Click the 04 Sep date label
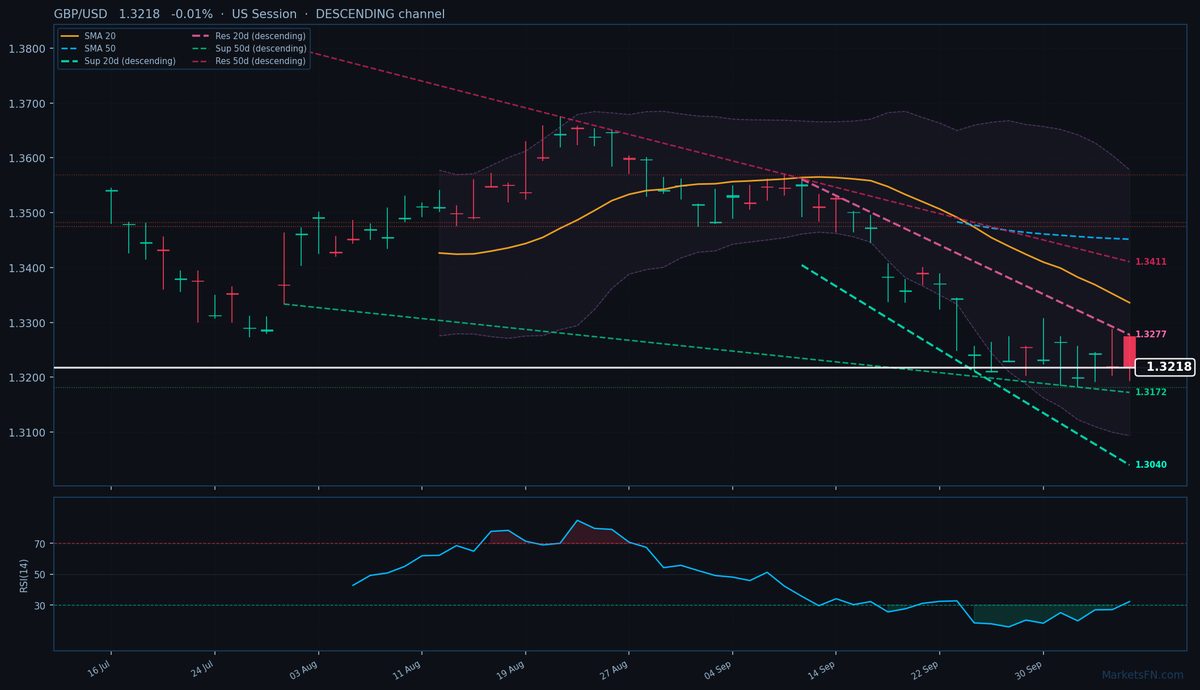This screenshot has height=690, width=1200. [718, 668]
